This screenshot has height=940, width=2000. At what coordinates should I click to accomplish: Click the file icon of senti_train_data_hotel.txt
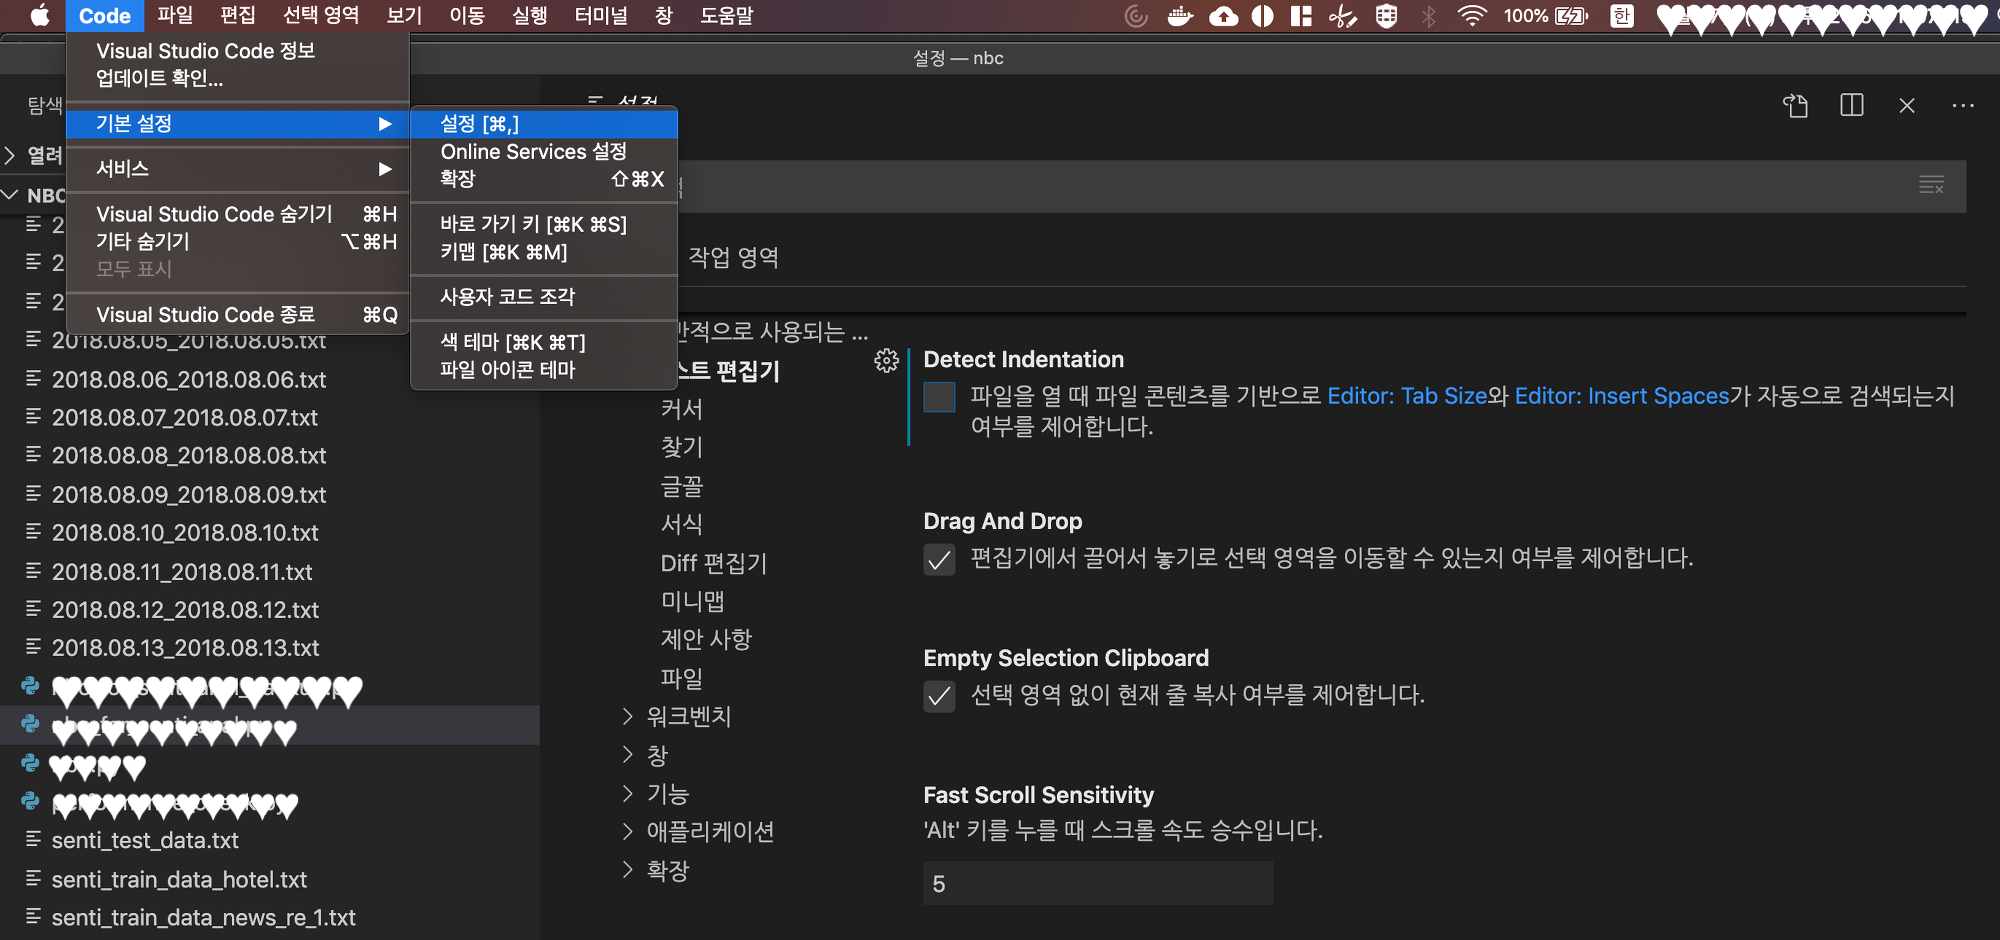[34, 879]
